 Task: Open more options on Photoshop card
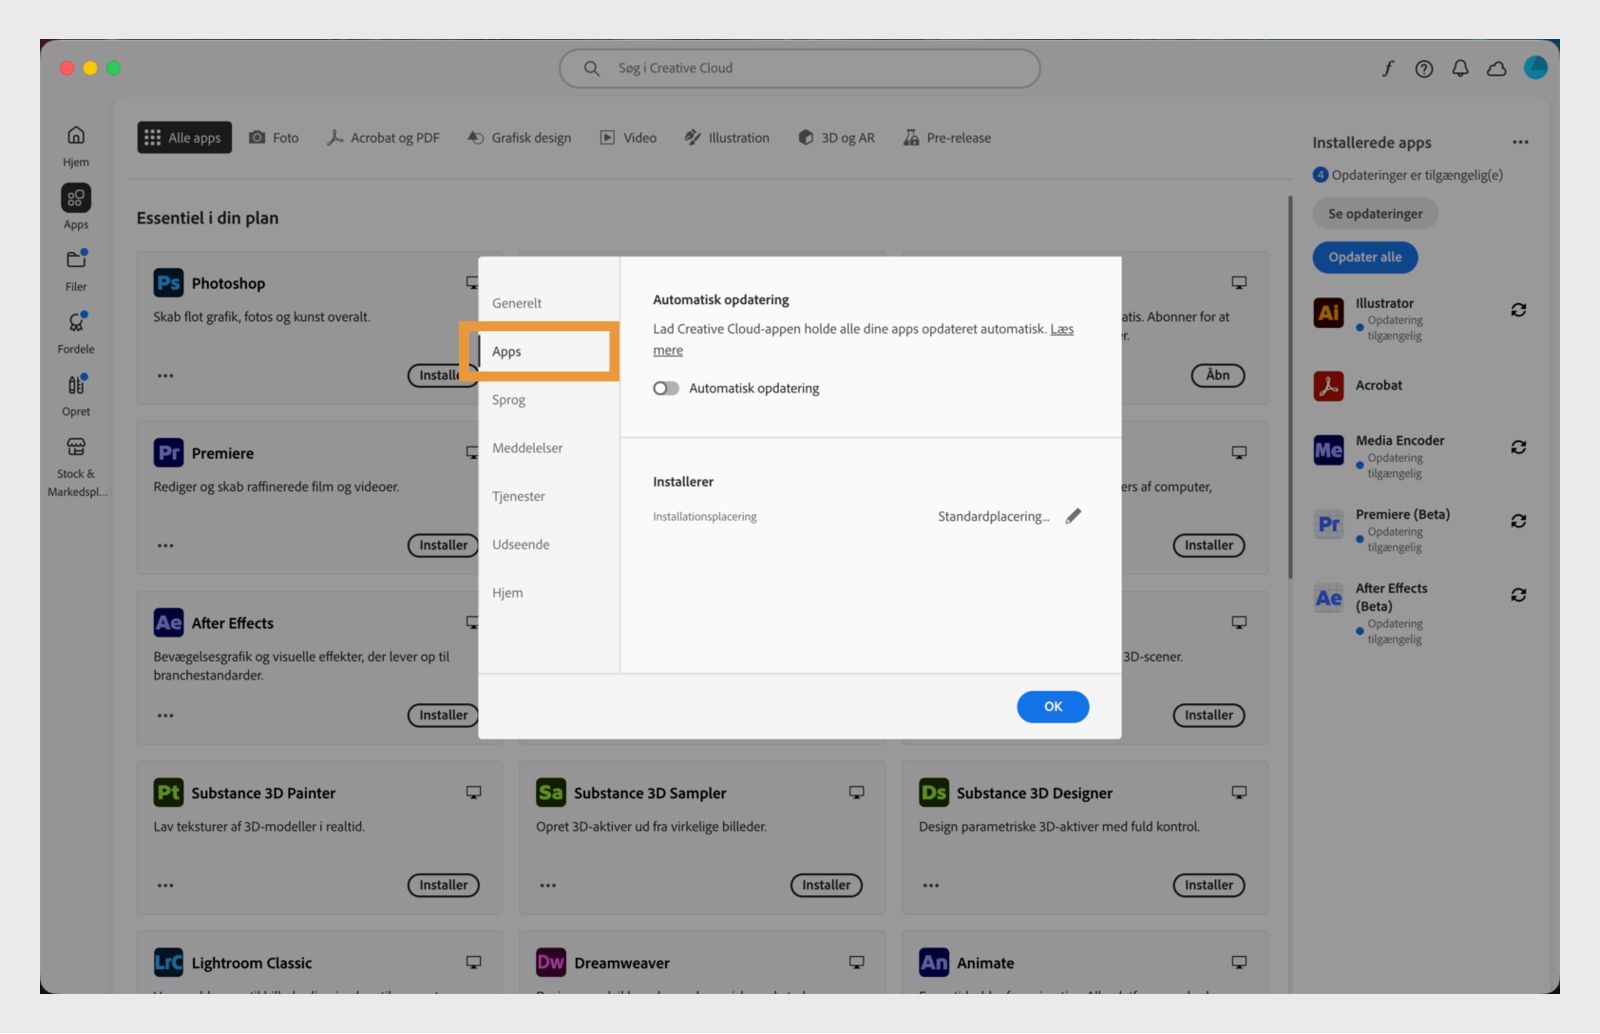point(165,376)
